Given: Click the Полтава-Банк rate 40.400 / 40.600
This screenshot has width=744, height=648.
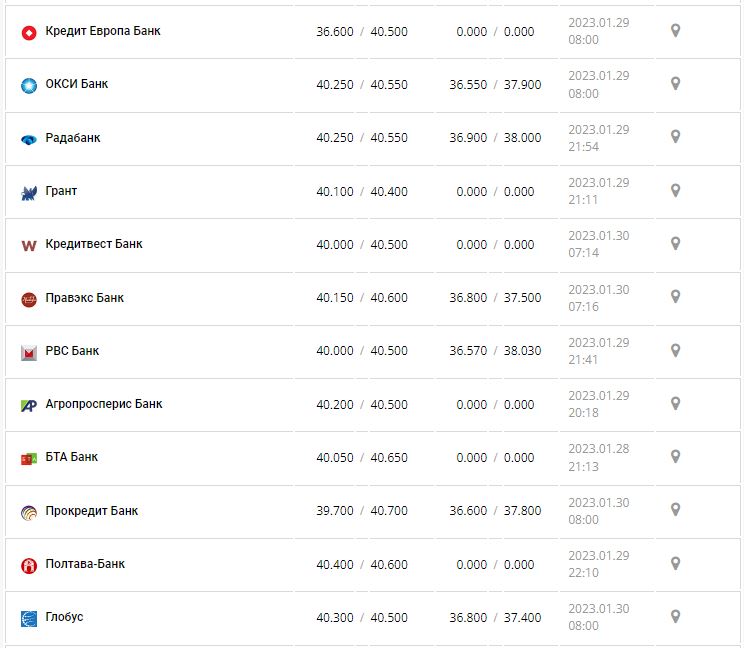Looking at the screenshot, I should 361,564.
